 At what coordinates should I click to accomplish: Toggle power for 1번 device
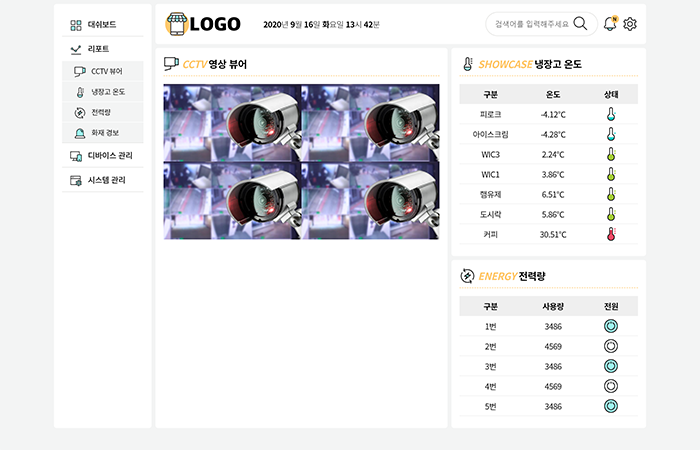coord(611,326)
